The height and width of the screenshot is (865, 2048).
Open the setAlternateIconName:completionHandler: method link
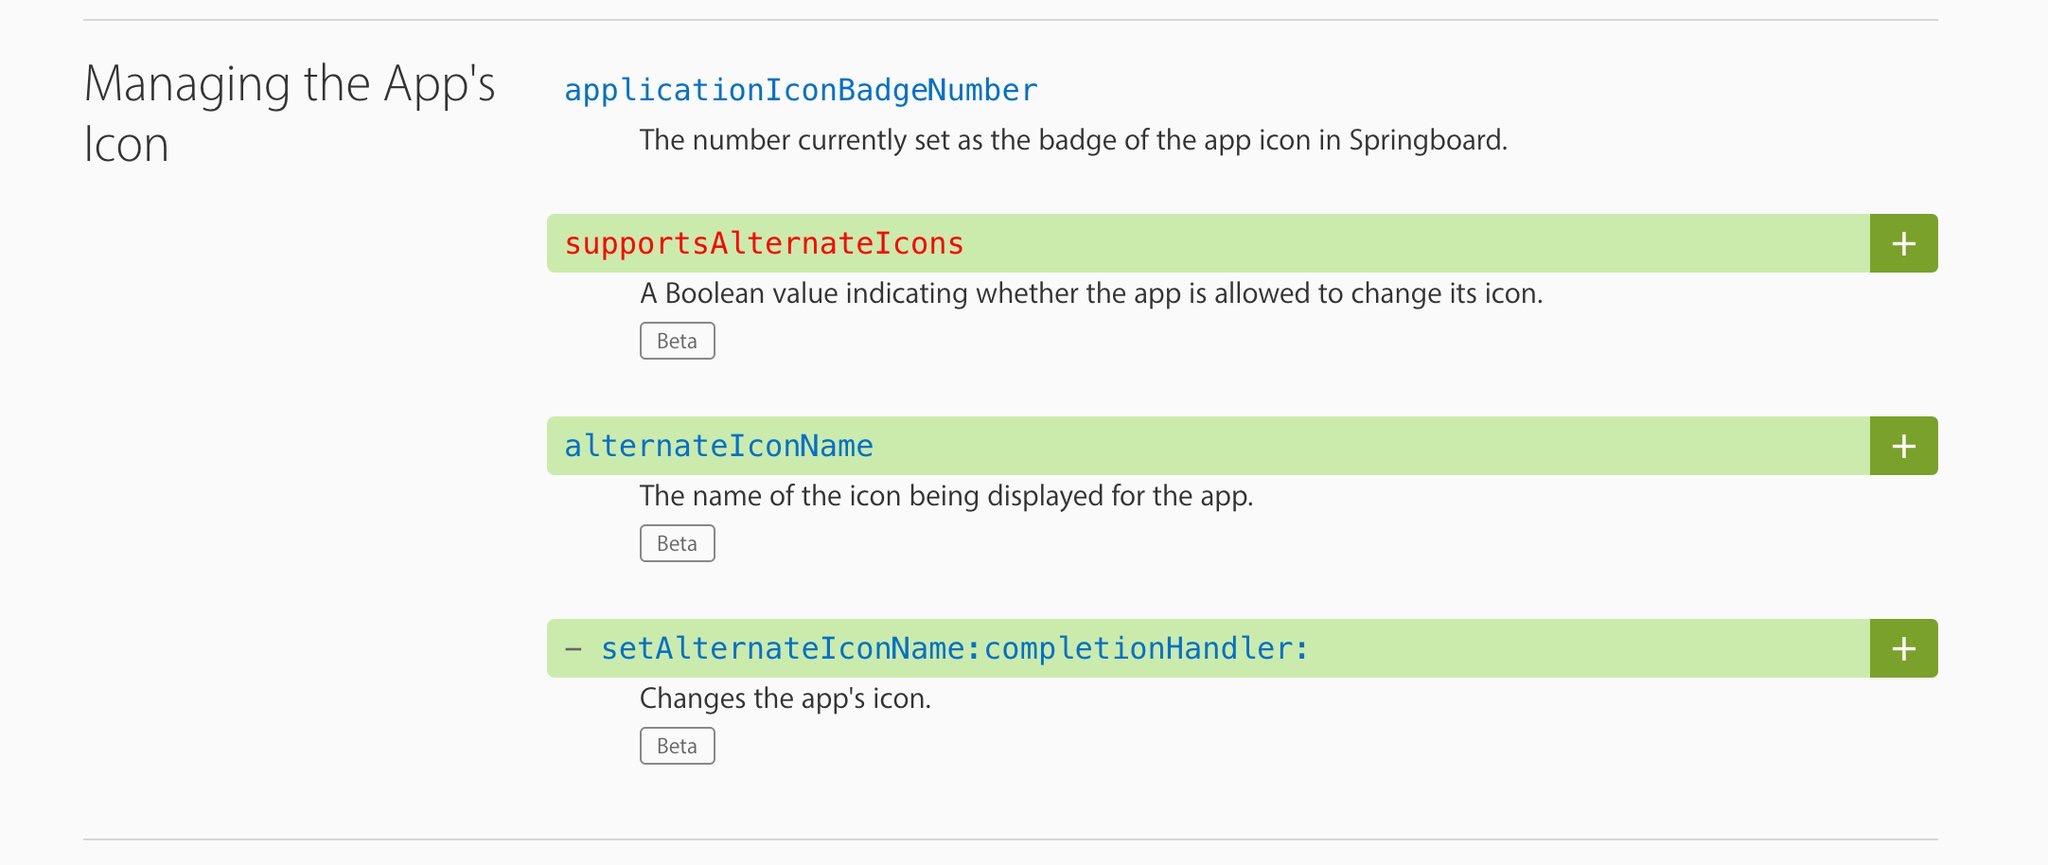point(955,649)
